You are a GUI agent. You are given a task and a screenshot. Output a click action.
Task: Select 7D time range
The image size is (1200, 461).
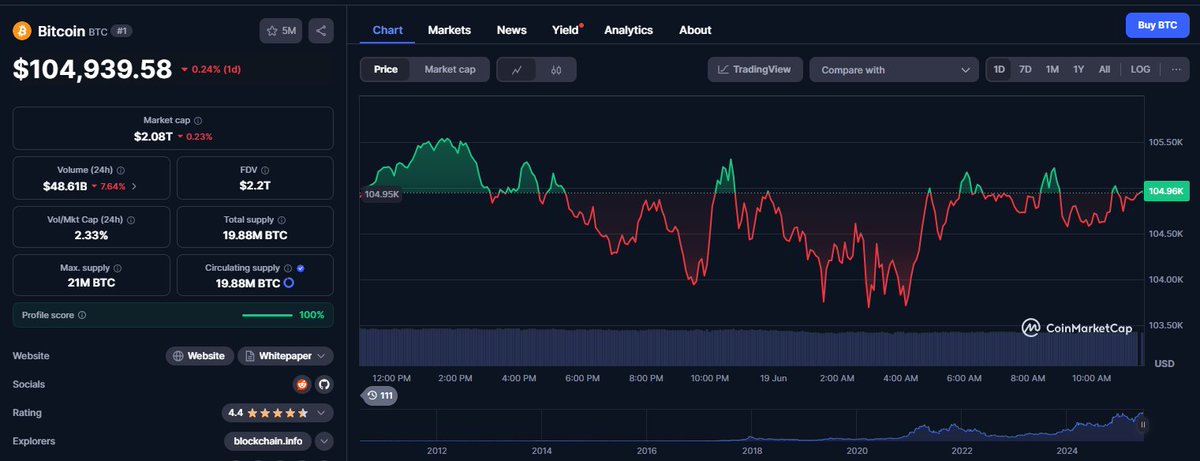[1025, 70]
